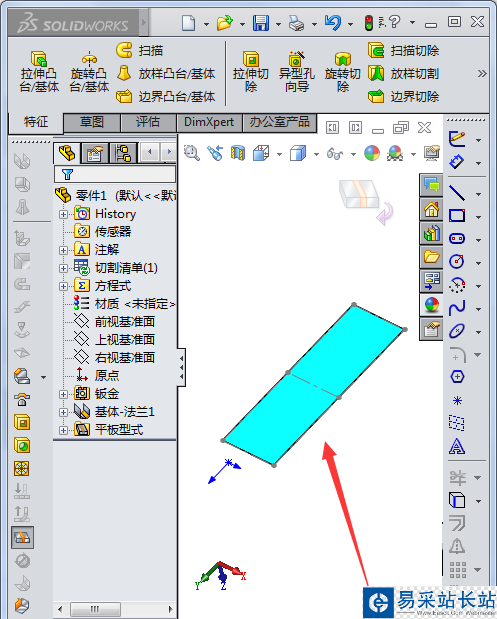Click the Open file folder icon

(x=225, y=23)
